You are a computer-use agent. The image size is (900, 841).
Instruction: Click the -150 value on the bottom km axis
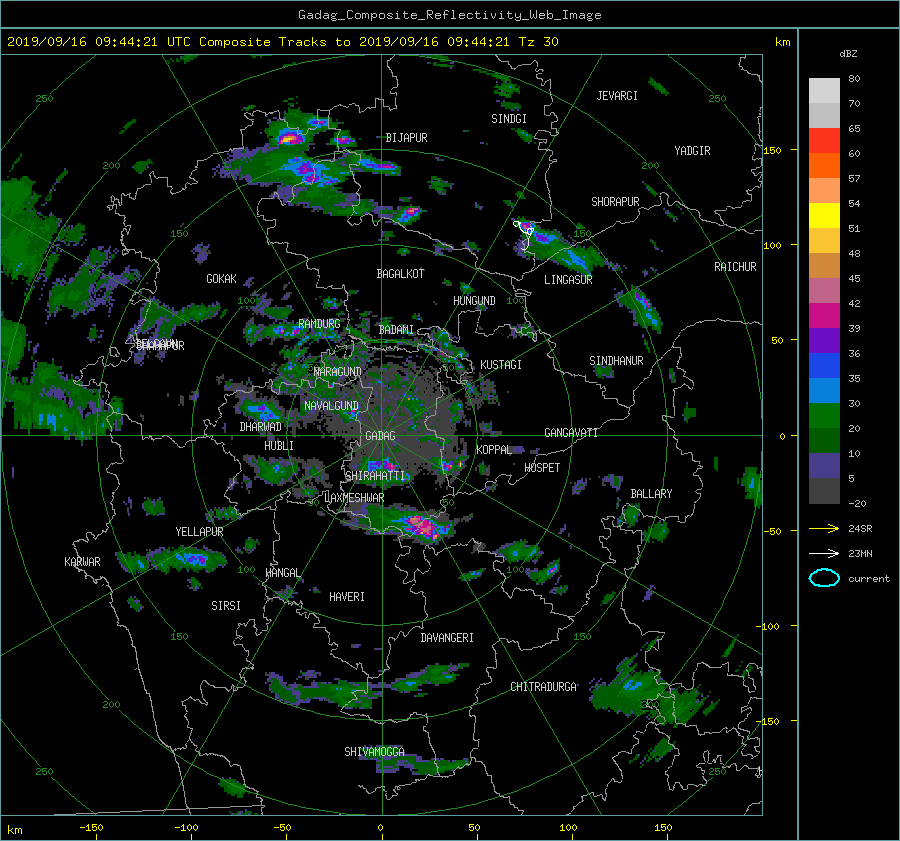point(91,828)
